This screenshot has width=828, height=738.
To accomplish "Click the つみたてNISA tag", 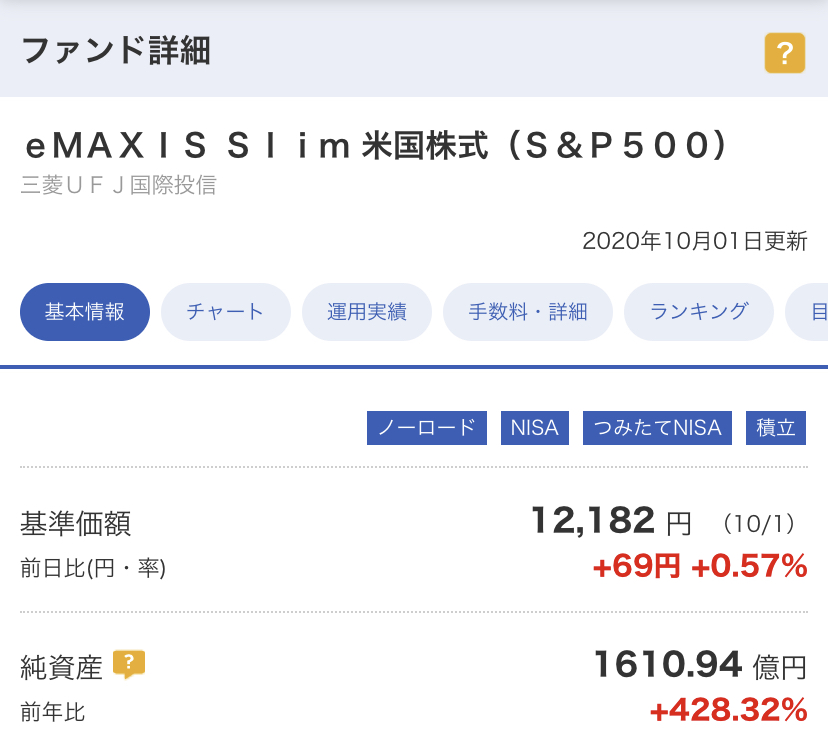I will pos(657,428).
